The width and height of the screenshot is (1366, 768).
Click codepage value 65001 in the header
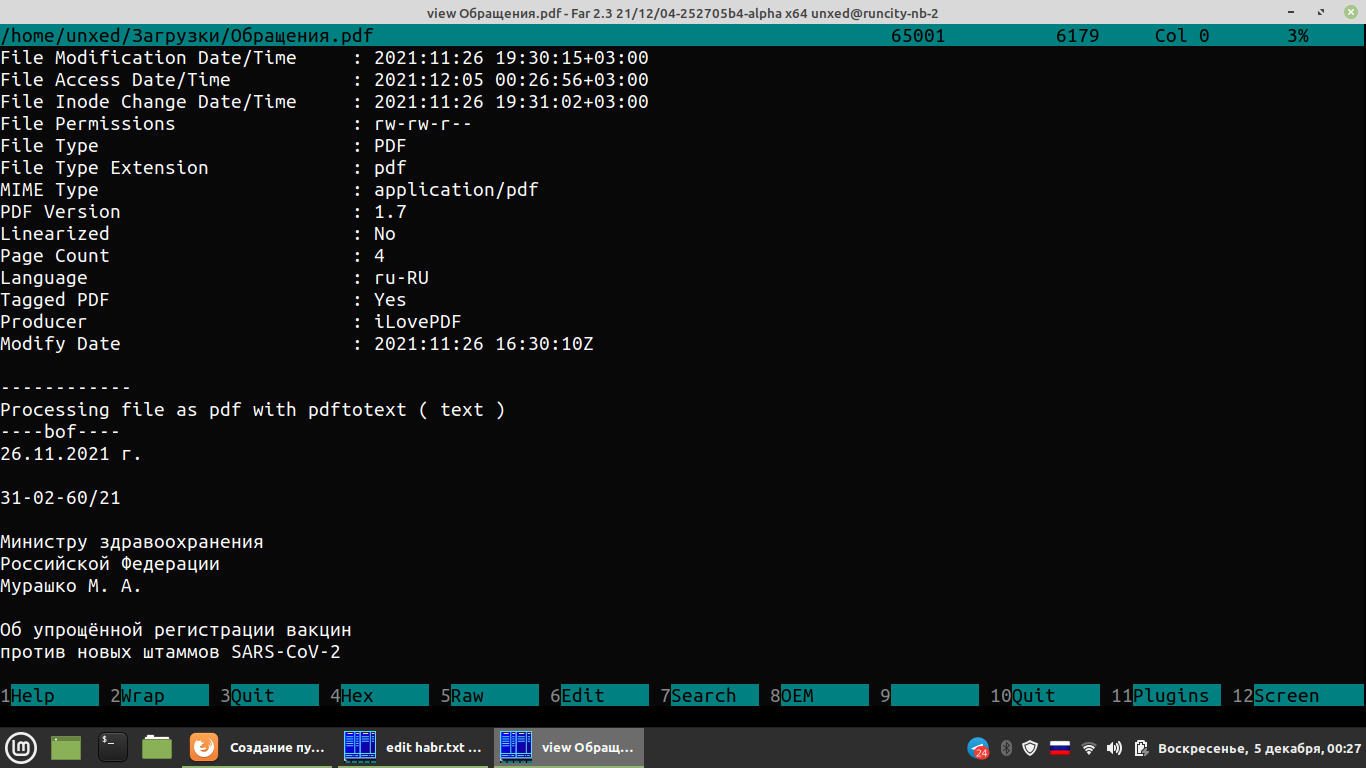918,36
